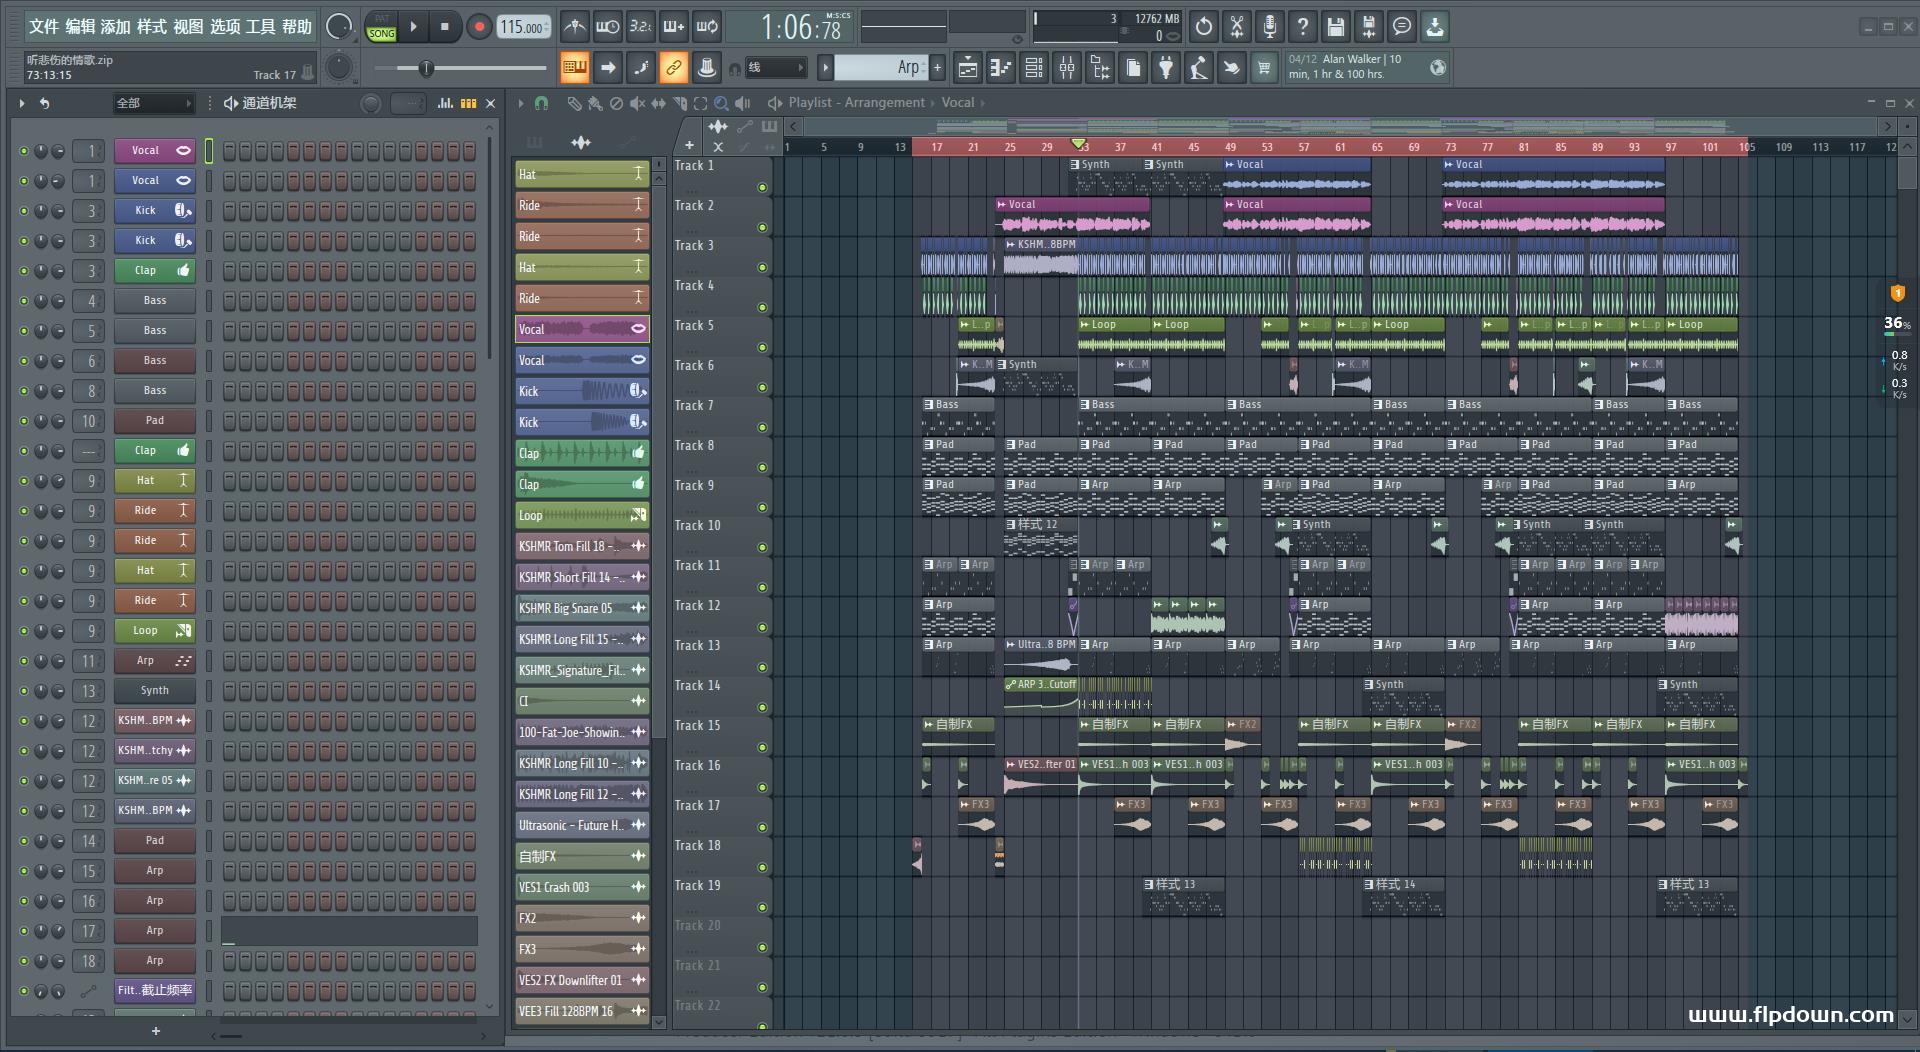Screen dimensions: 1920x1052
Task: Open the mixer view icon
Action: click(1067, 68)
